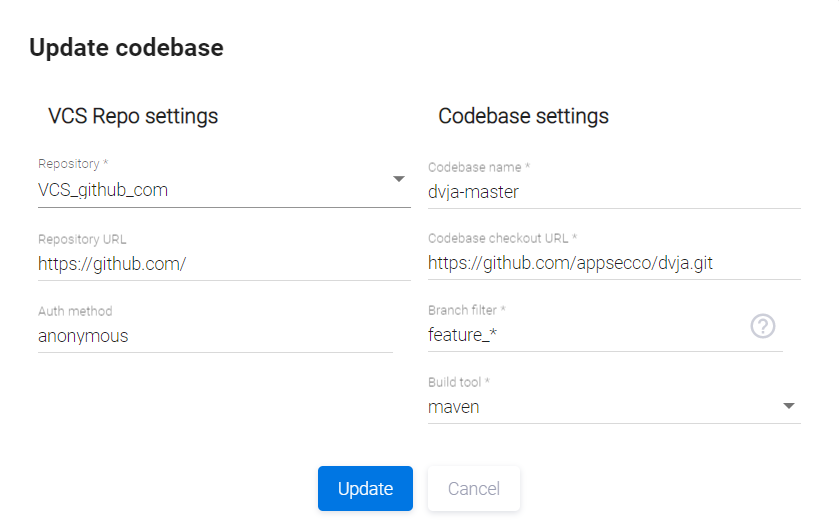Image resolution: width=839 pixels, height=523 pixels.
Task: Click the Auth method label text
Action: [x=75, y=312]
